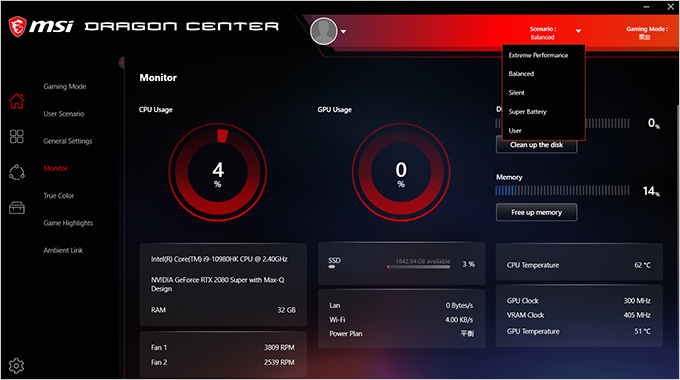Viewport: 680px width, 380px height.
Task: Open Ambient Link page
Action: click(x=63, y=250)
